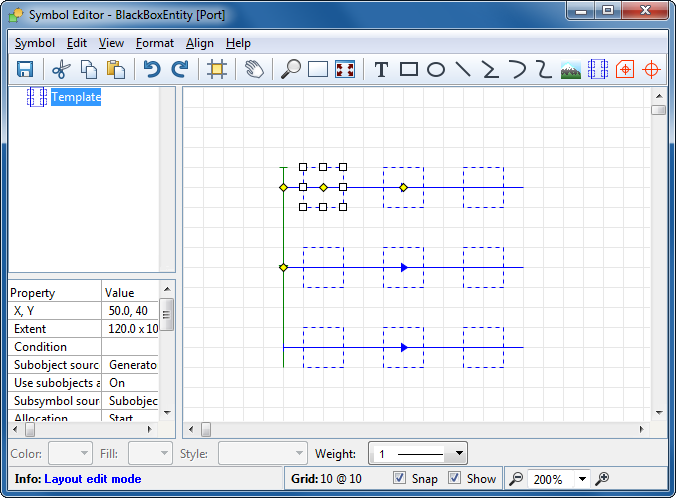Select the Text tool
Image resolution: width=676 pixels, height=498 pixels.
click(x=381, y=69)
